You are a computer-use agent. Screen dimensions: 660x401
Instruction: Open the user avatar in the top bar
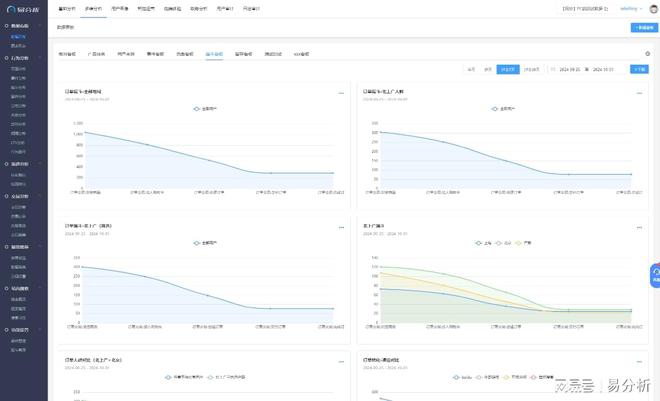click(x=653, y=9)
